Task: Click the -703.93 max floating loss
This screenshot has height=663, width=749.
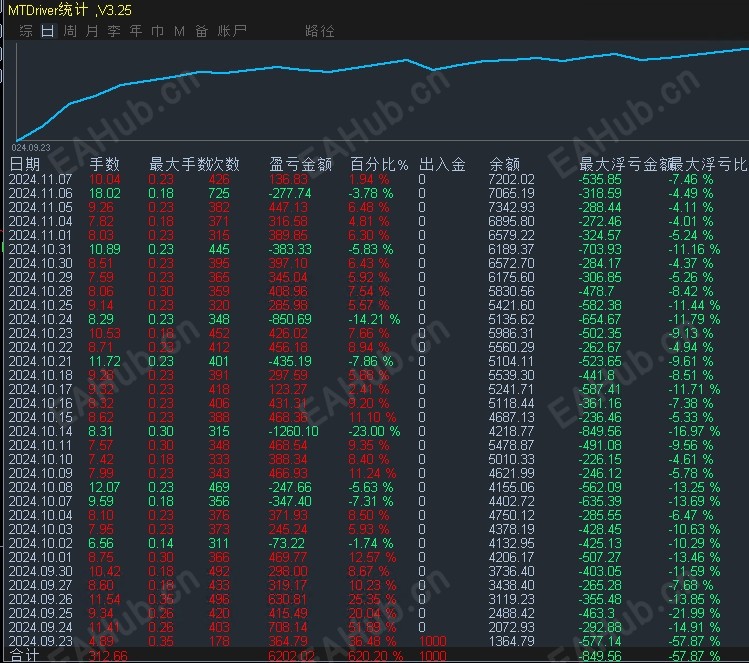Action: (x=600, y=249)
